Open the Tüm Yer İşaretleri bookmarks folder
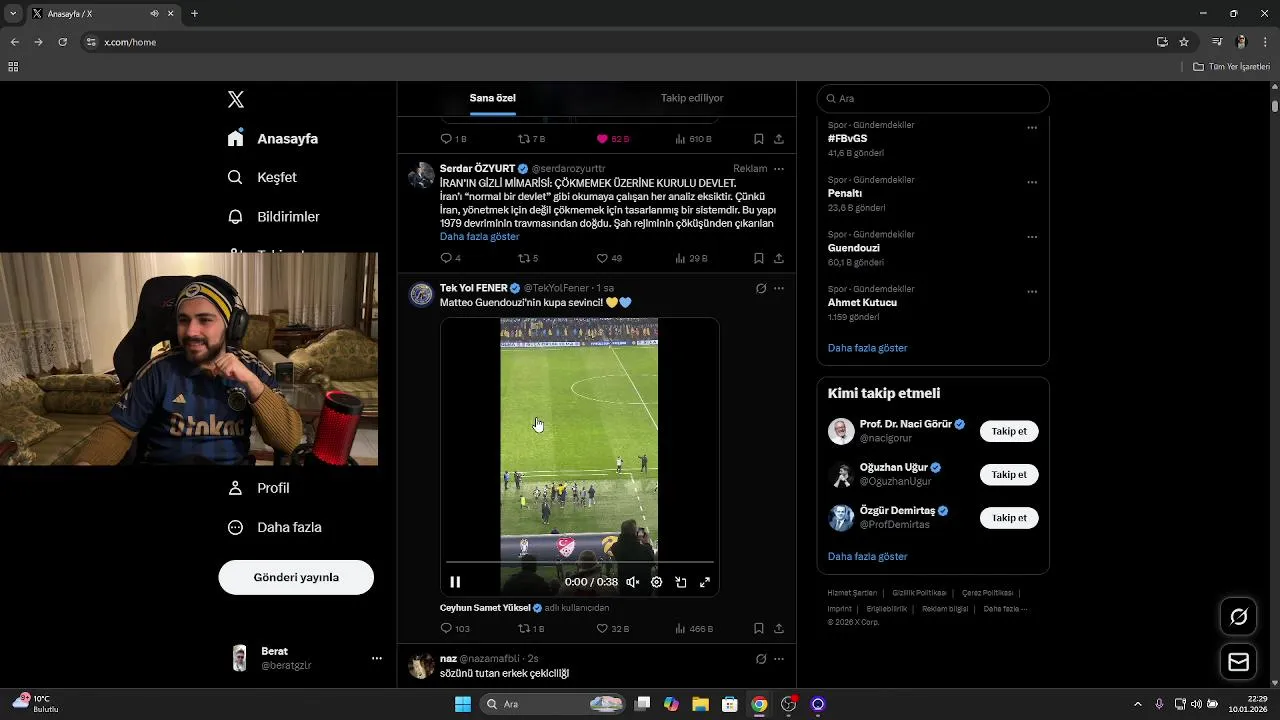This screenshot has width=1280, height=720. (1231, 67)
